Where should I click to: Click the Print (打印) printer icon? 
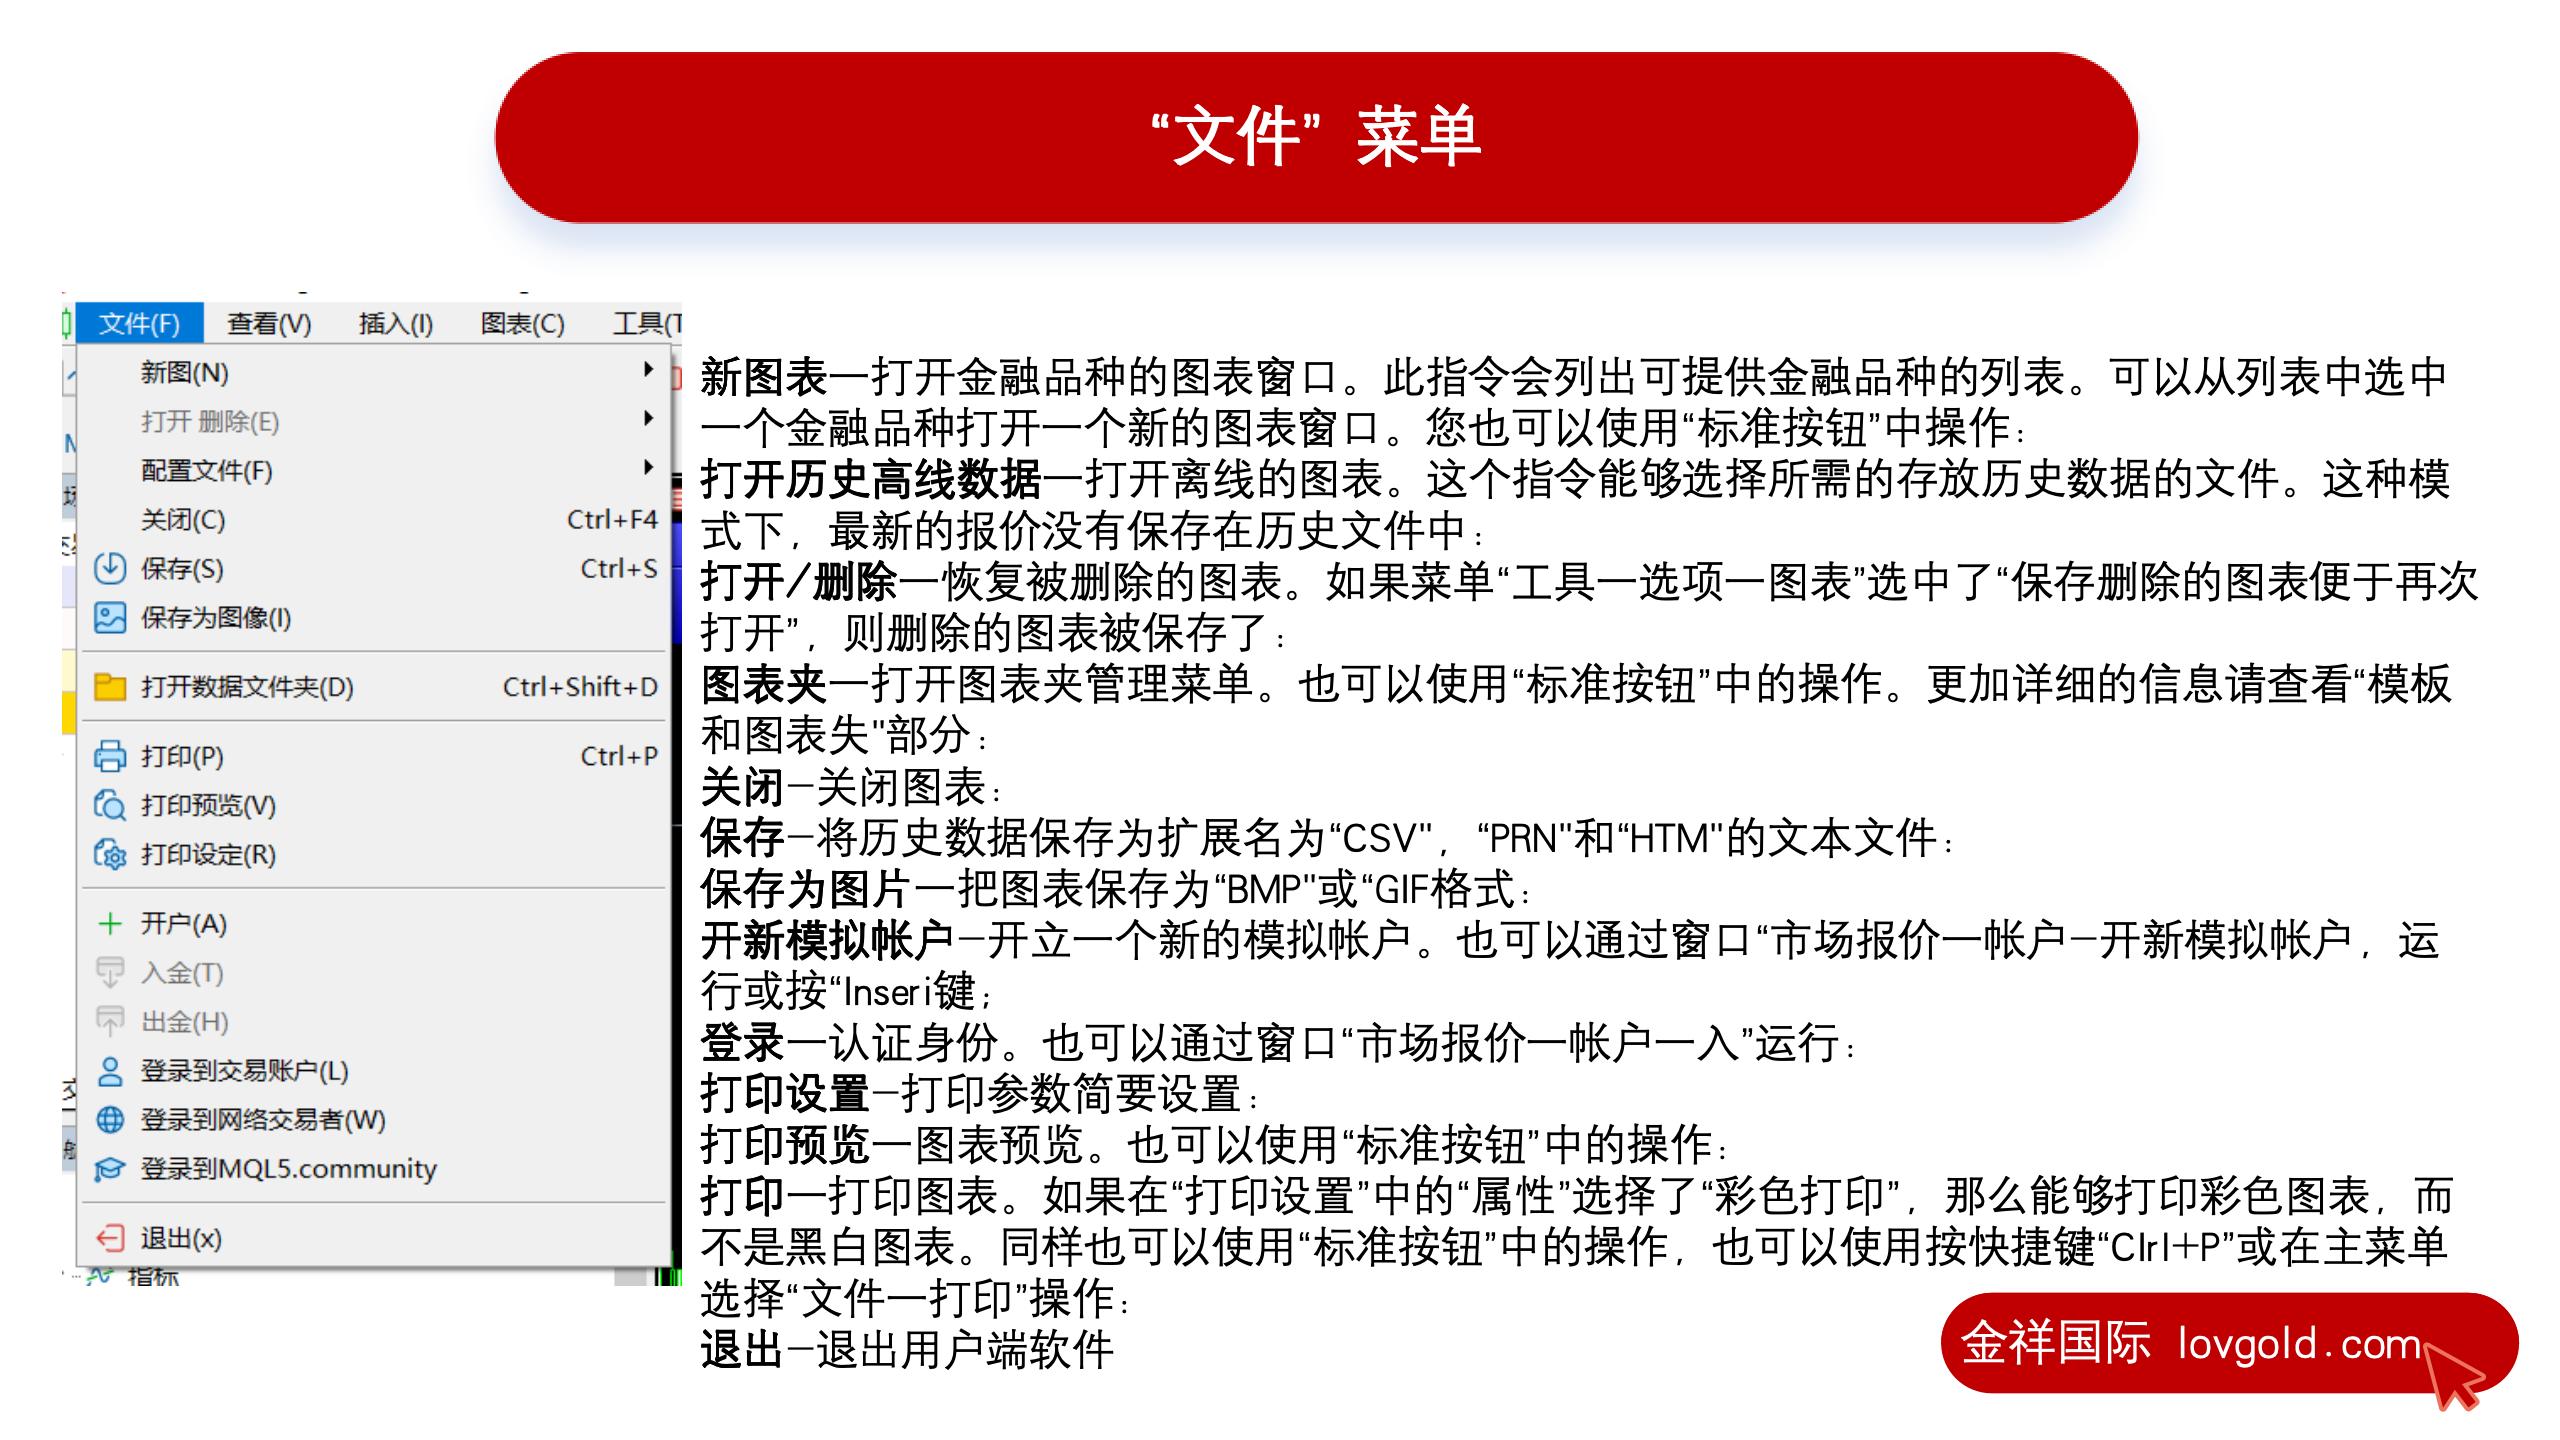click(x=109, y=756)
